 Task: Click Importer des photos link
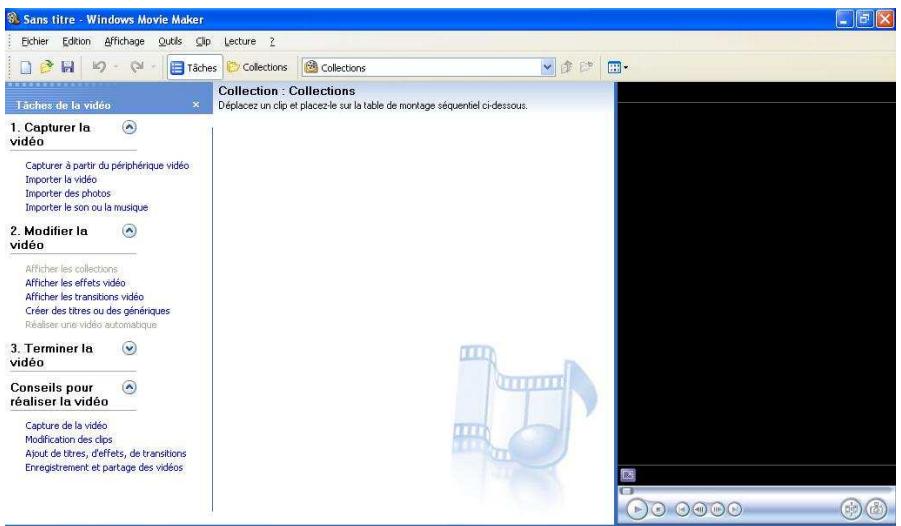click(x=68, y=193)
